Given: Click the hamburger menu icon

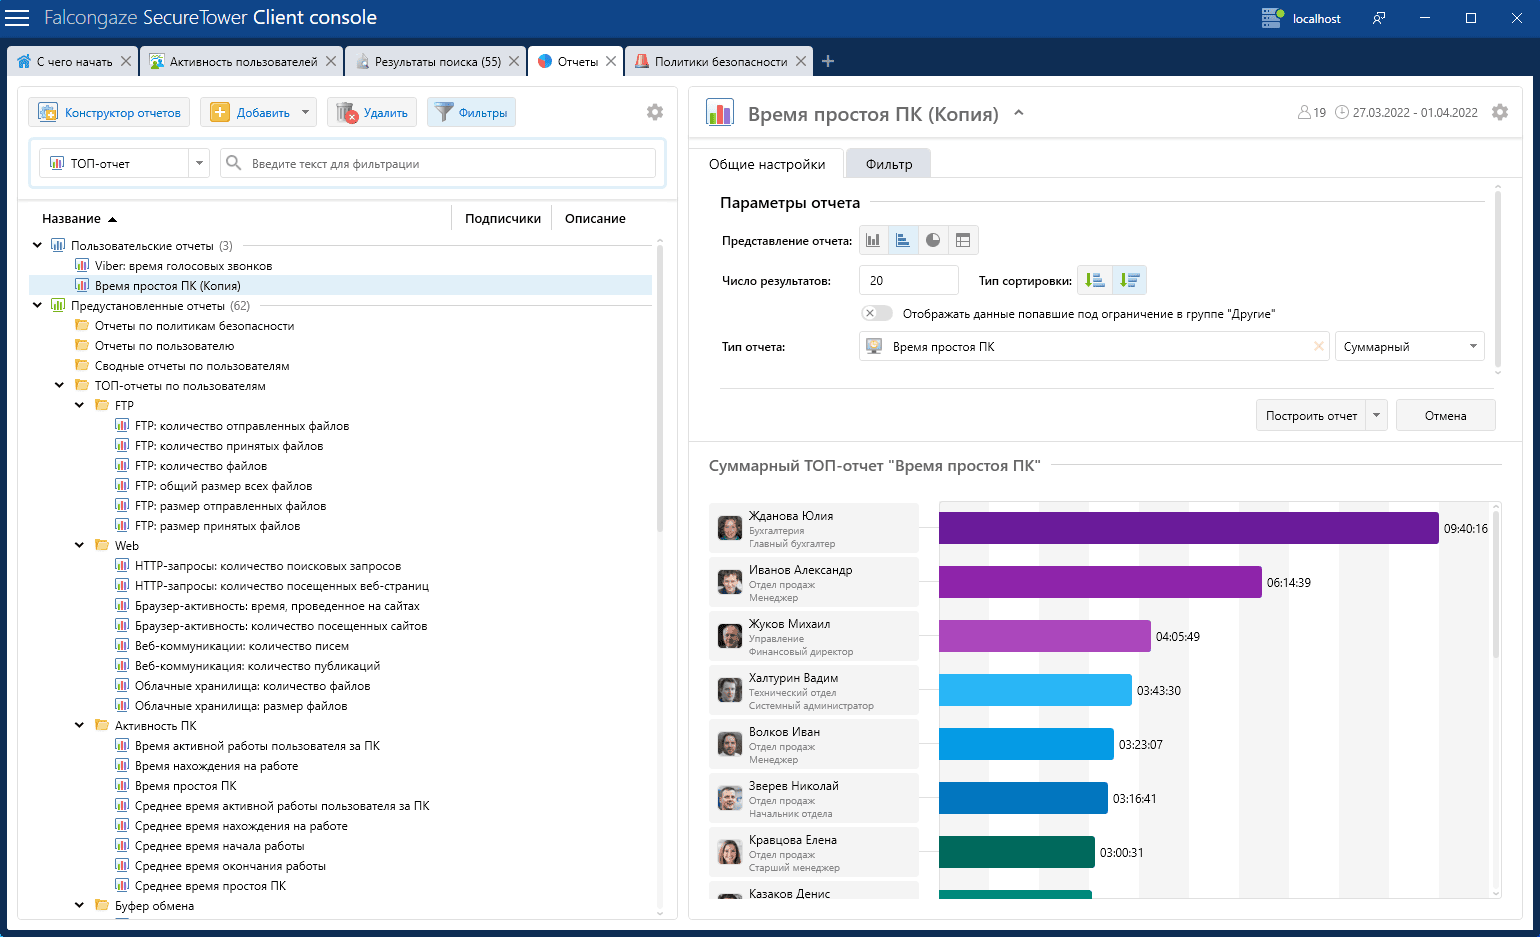Looking at the screenshot, I should [17, 18].
